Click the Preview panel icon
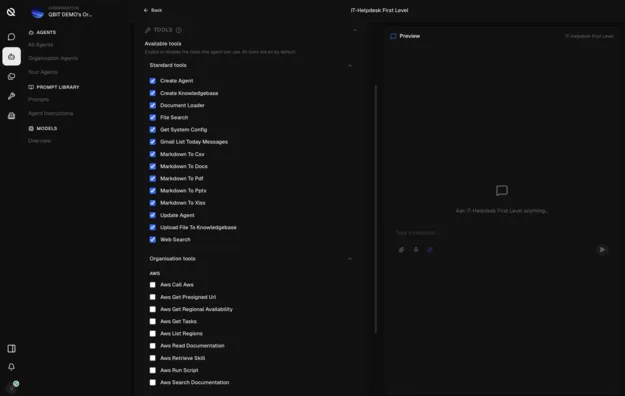The width and height of the screenshot is (625, 396). tap(393, 36)
